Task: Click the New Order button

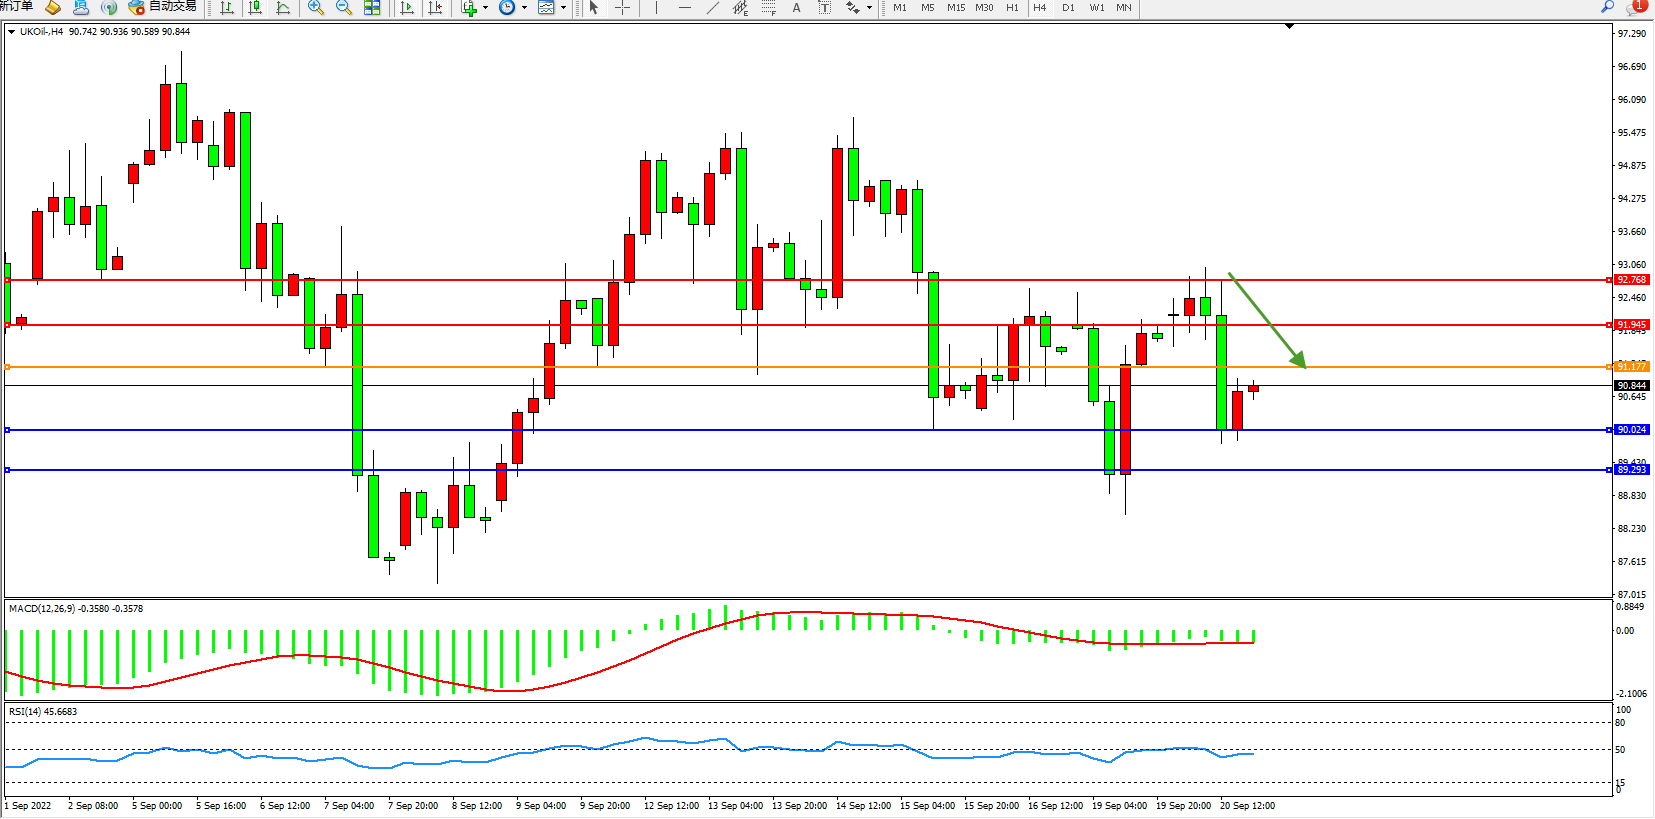Action: [16, 7]
